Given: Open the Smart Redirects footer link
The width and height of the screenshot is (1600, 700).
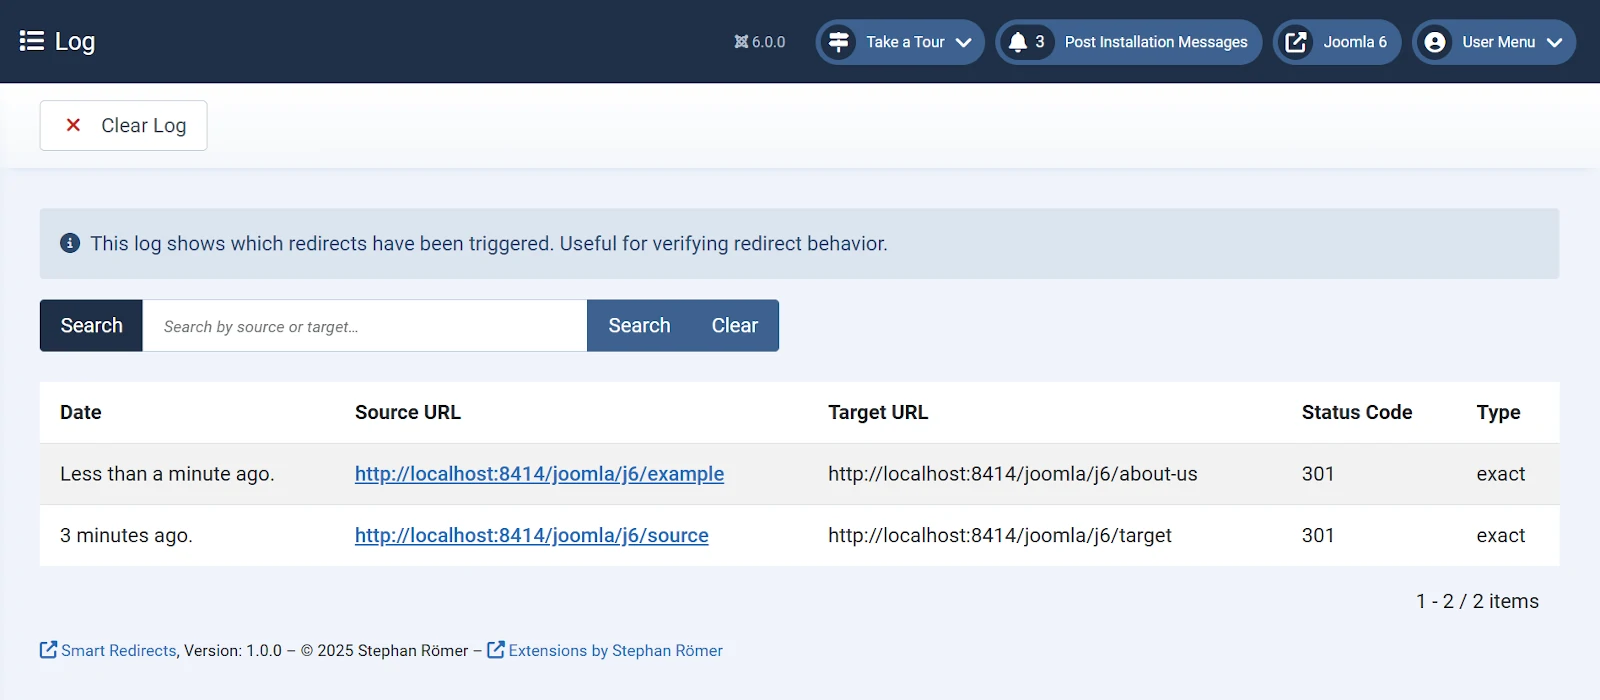Looking at the screenshot, I should 119,650.
